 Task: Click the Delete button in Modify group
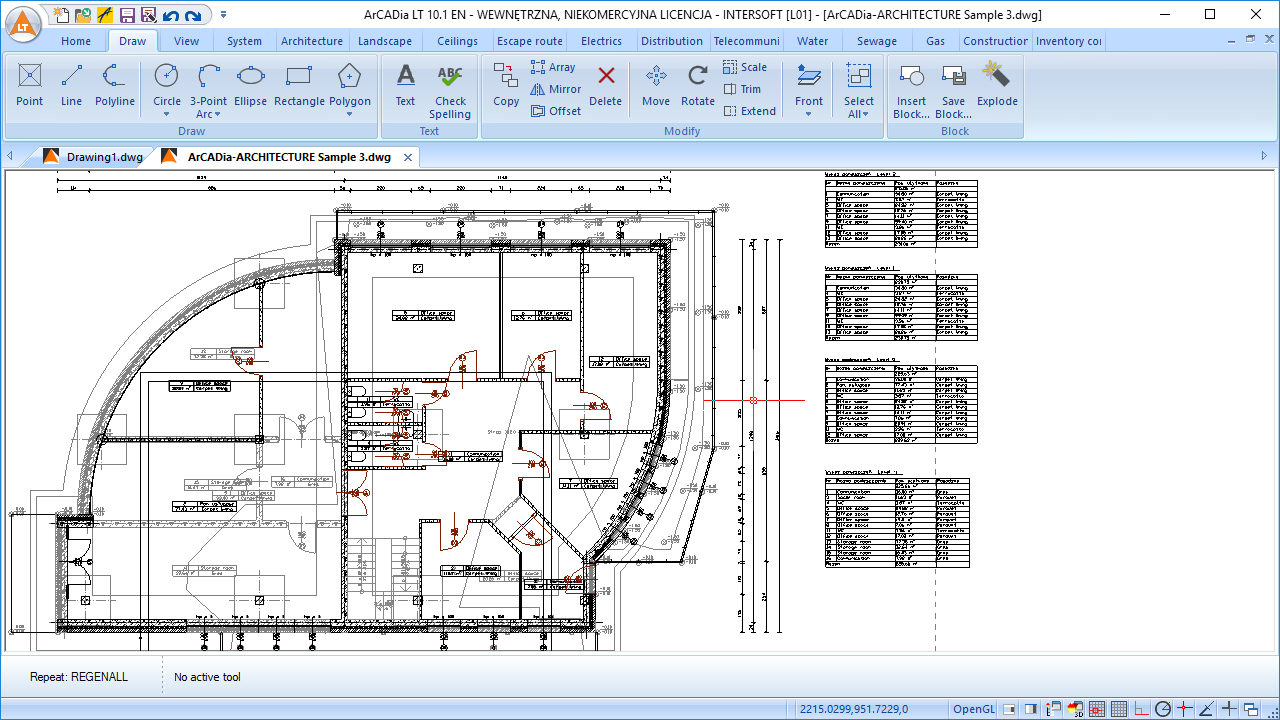pyautogui.click(x=606, y=85)
